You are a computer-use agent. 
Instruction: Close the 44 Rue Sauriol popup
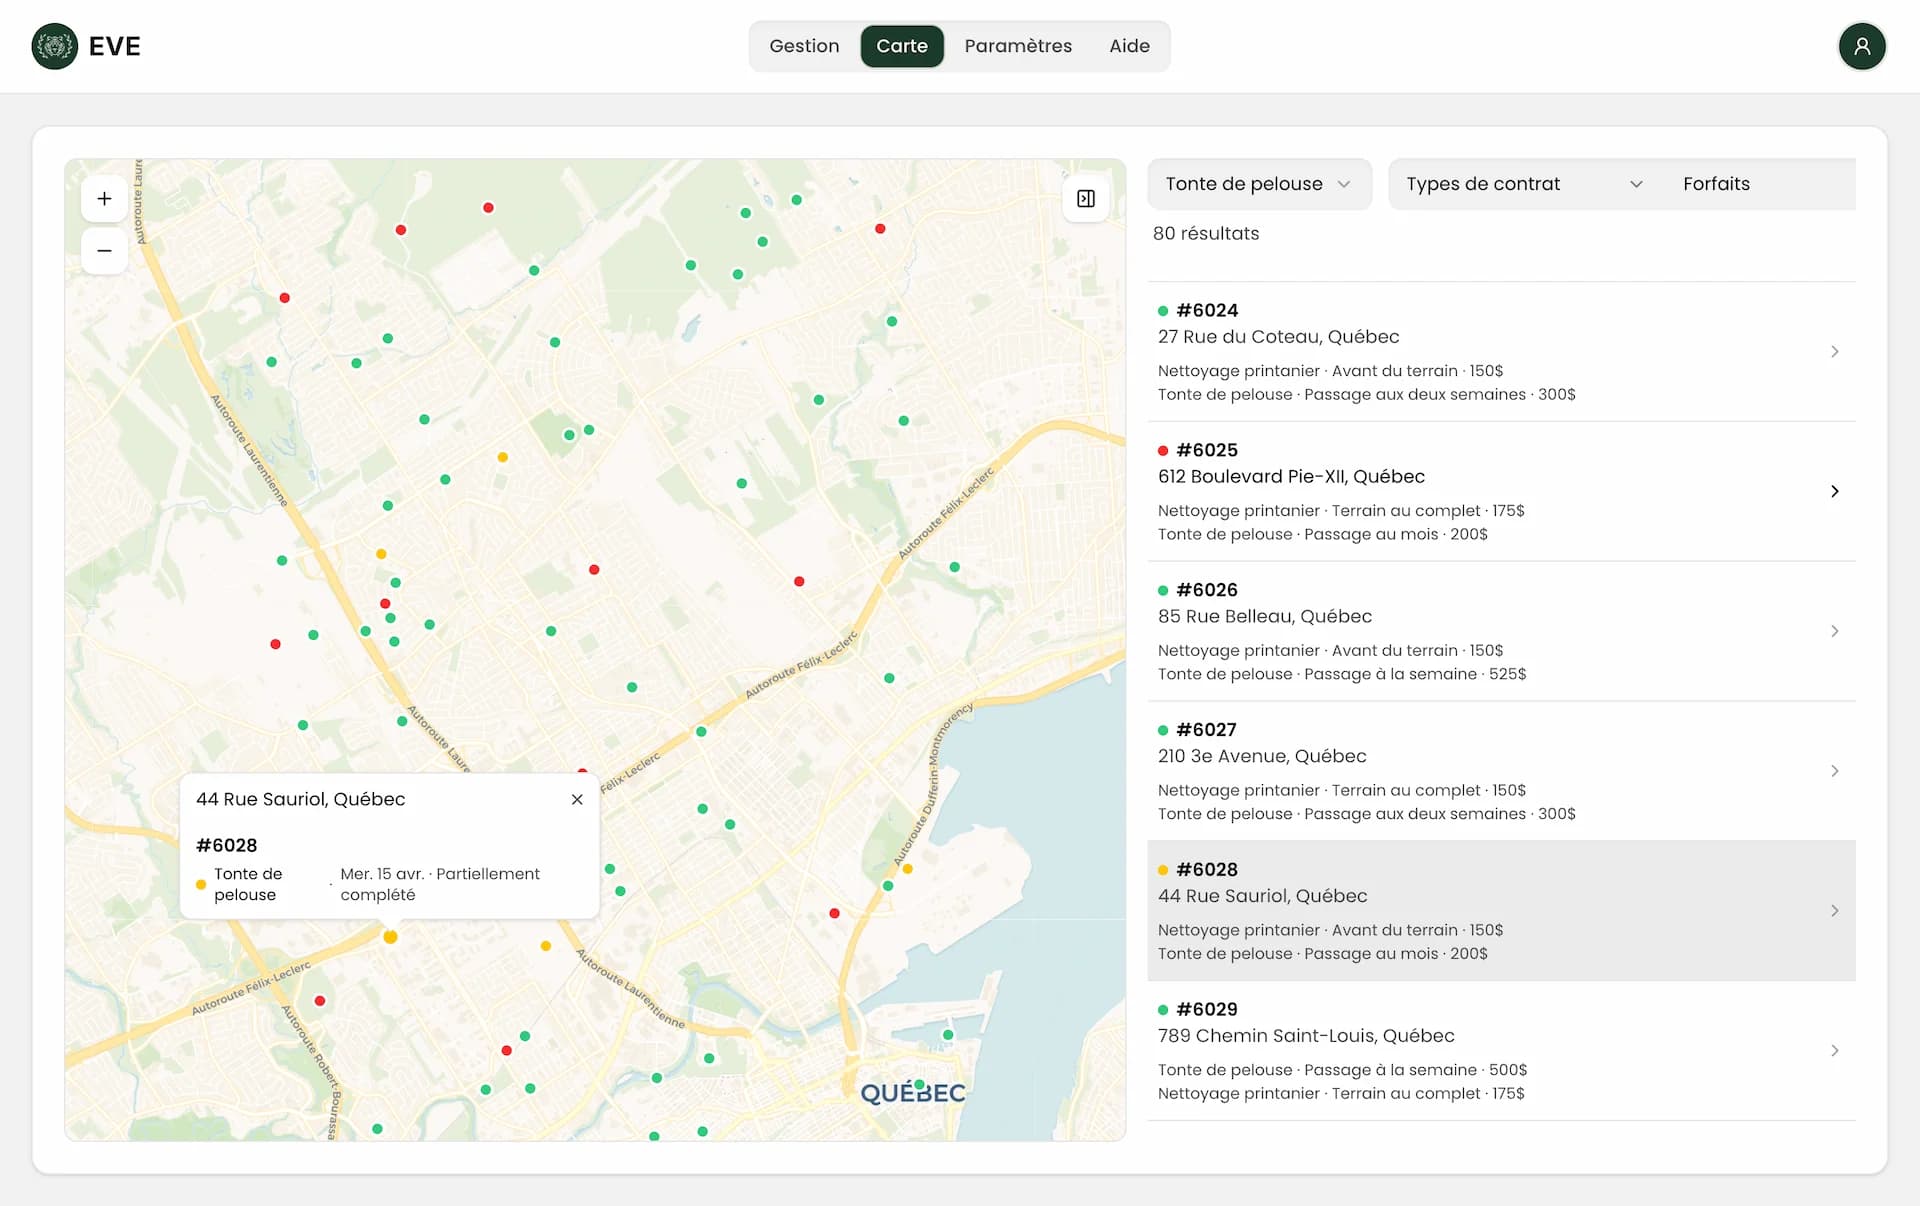(x=577, y=799)
